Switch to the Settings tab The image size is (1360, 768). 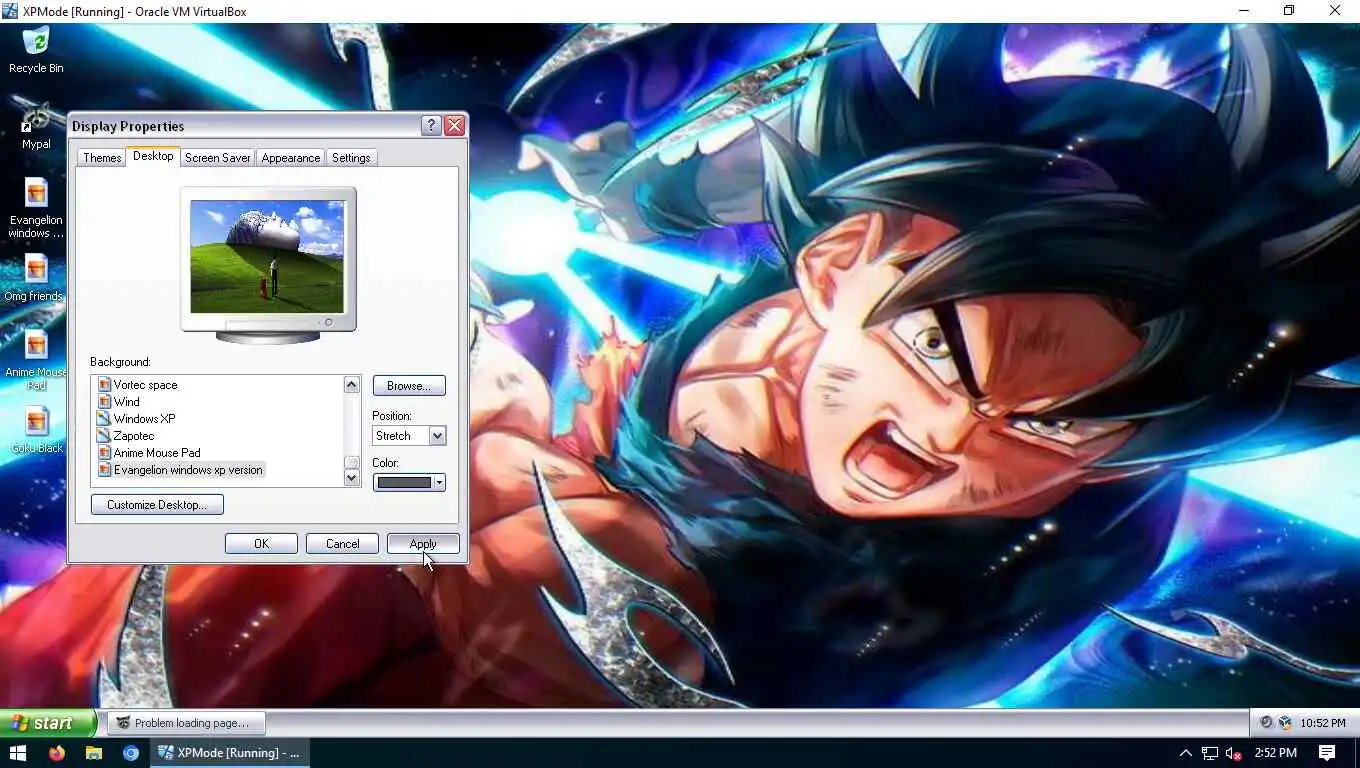351,158
